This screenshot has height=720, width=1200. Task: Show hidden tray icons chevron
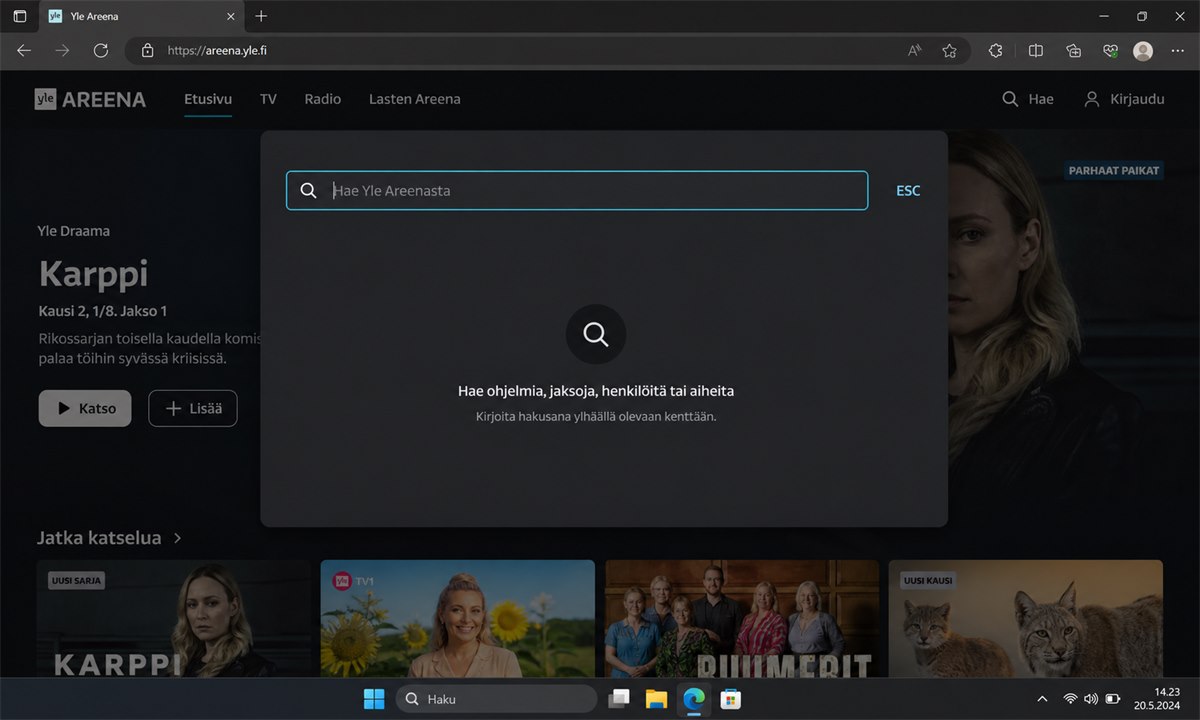pos(1042,699)
